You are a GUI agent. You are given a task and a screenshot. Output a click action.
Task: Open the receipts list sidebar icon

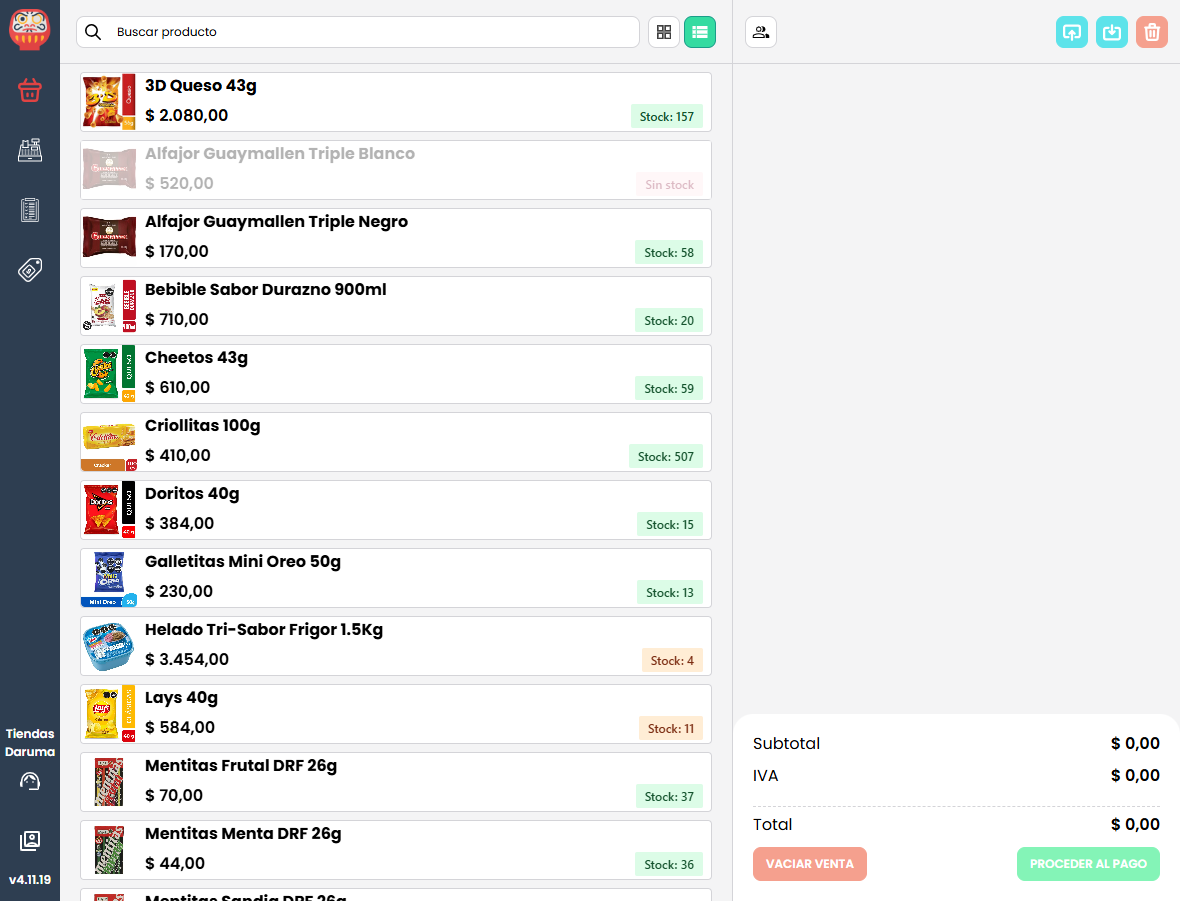click(x=29, y=210)
